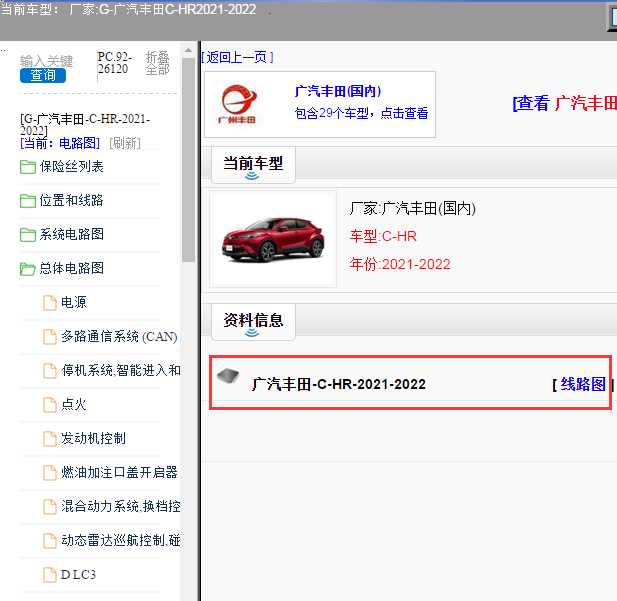Click the 广州丰田 brand logo
The image size is (617, 601).
coord(238,104)
